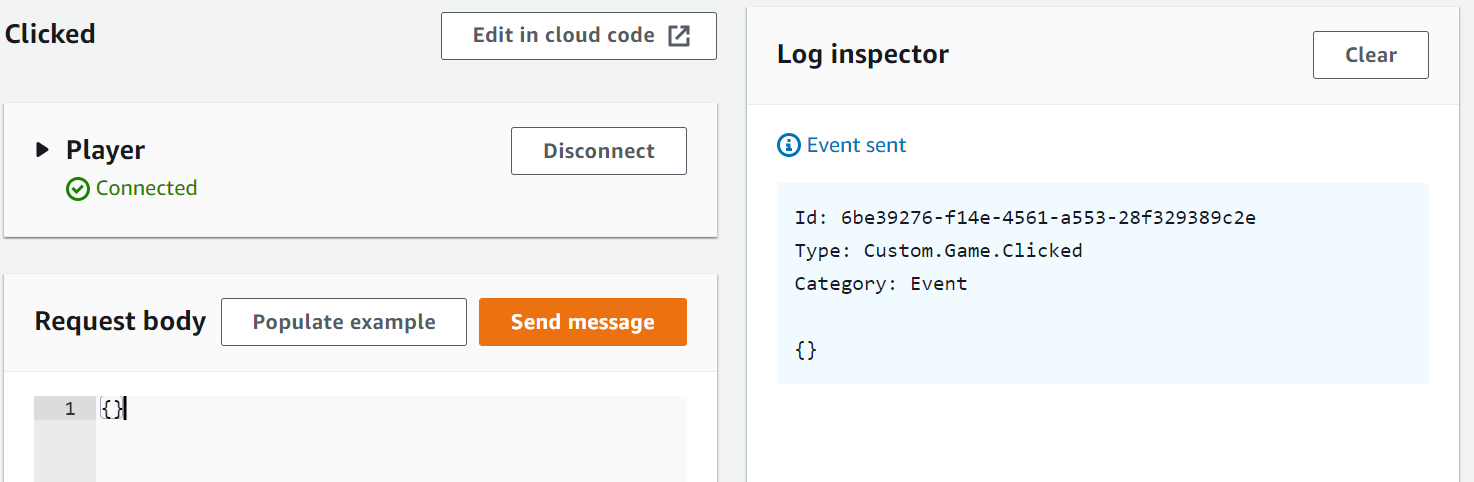Click the external link icon beside Edit in cloud code
Image resolution: width=1474 pixels, height=482 pixels.
click(679, 36)
